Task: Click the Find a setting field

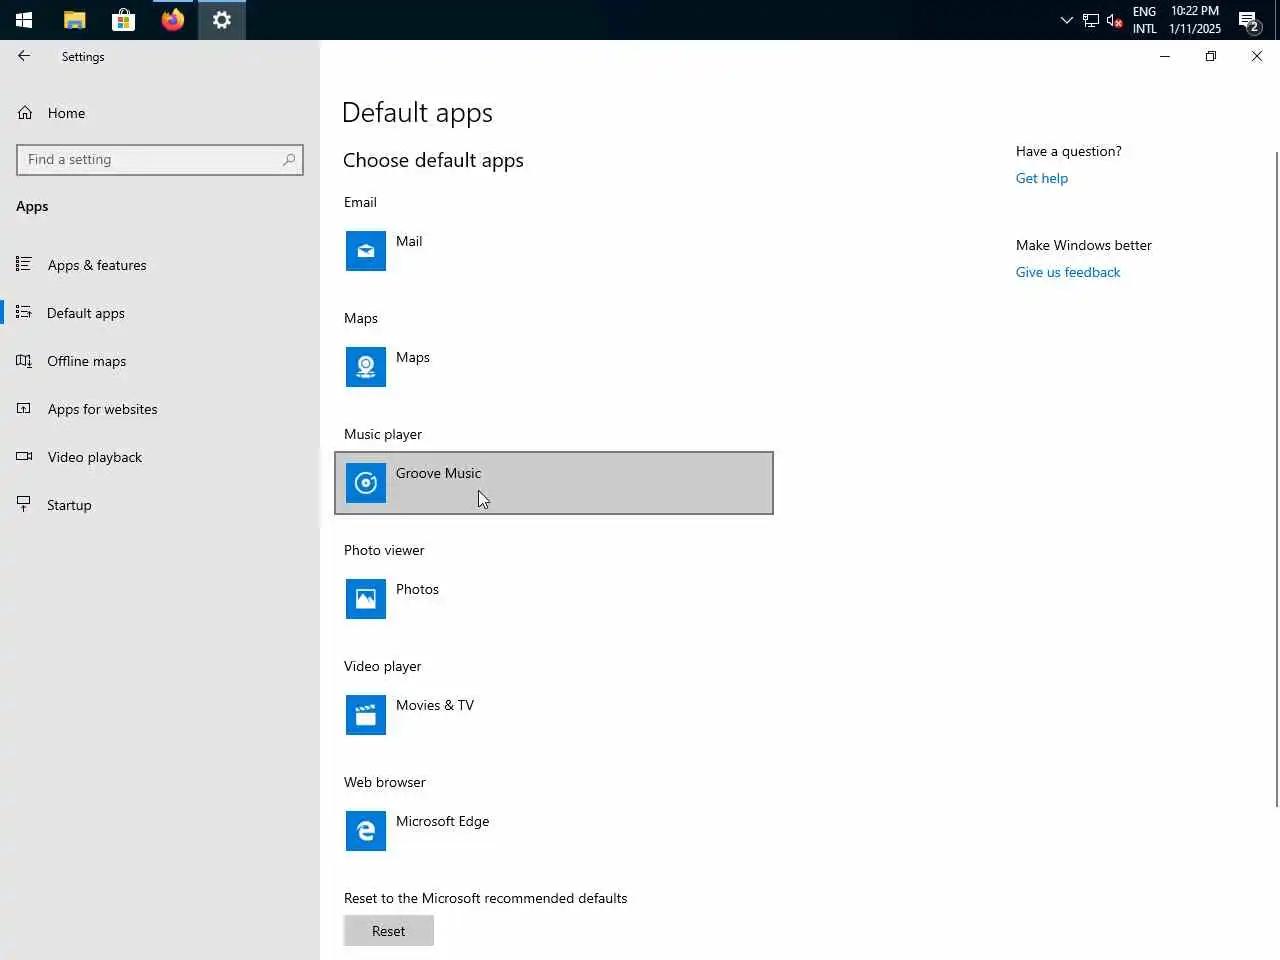Action: pos(160,160)
